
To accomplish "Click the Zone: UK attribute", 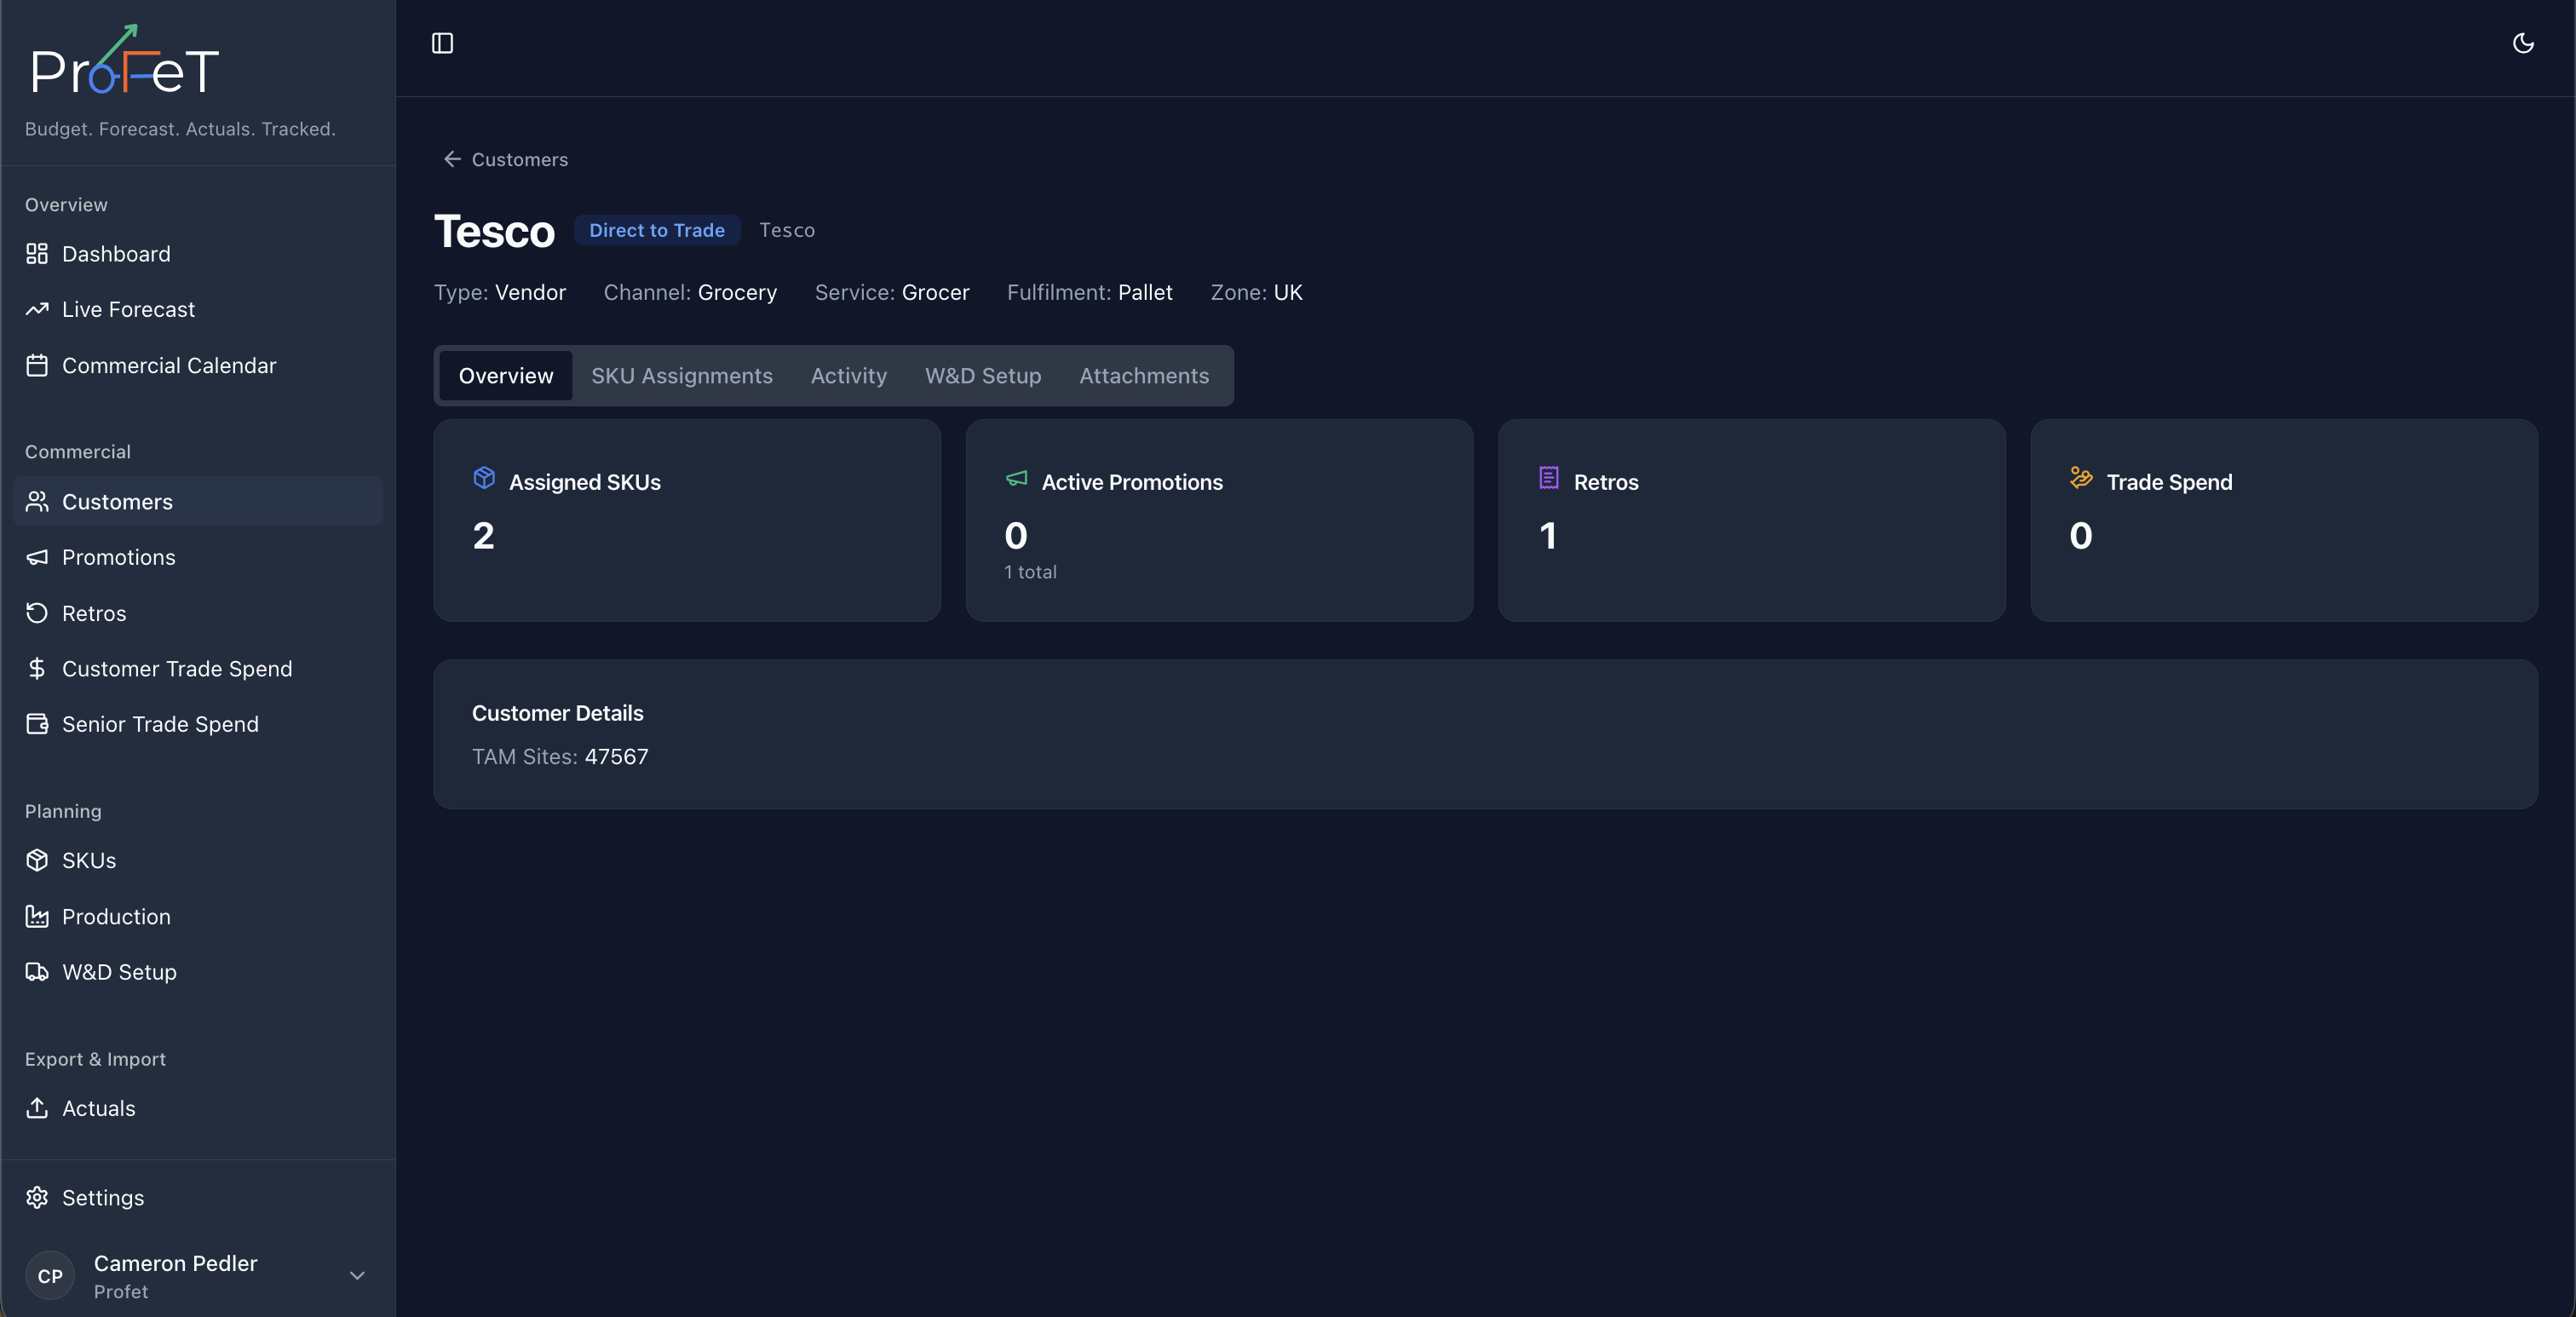I will [x=1257, y=292].
